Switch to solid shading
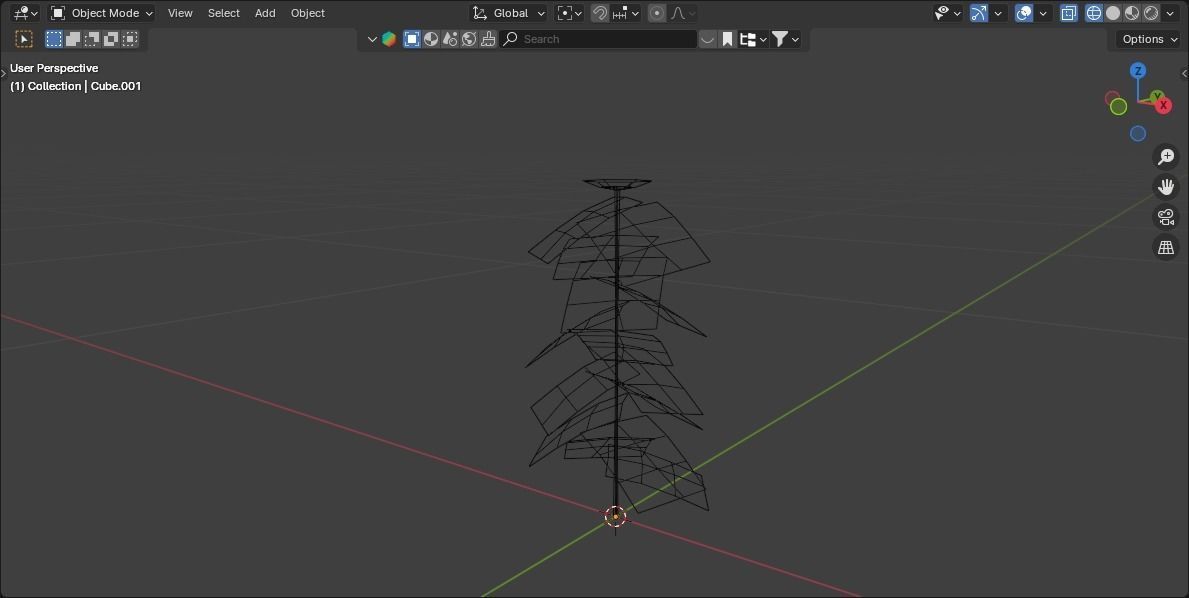Image resolution: width=1189 pixels, height=598 pixels. point(1112,13)
